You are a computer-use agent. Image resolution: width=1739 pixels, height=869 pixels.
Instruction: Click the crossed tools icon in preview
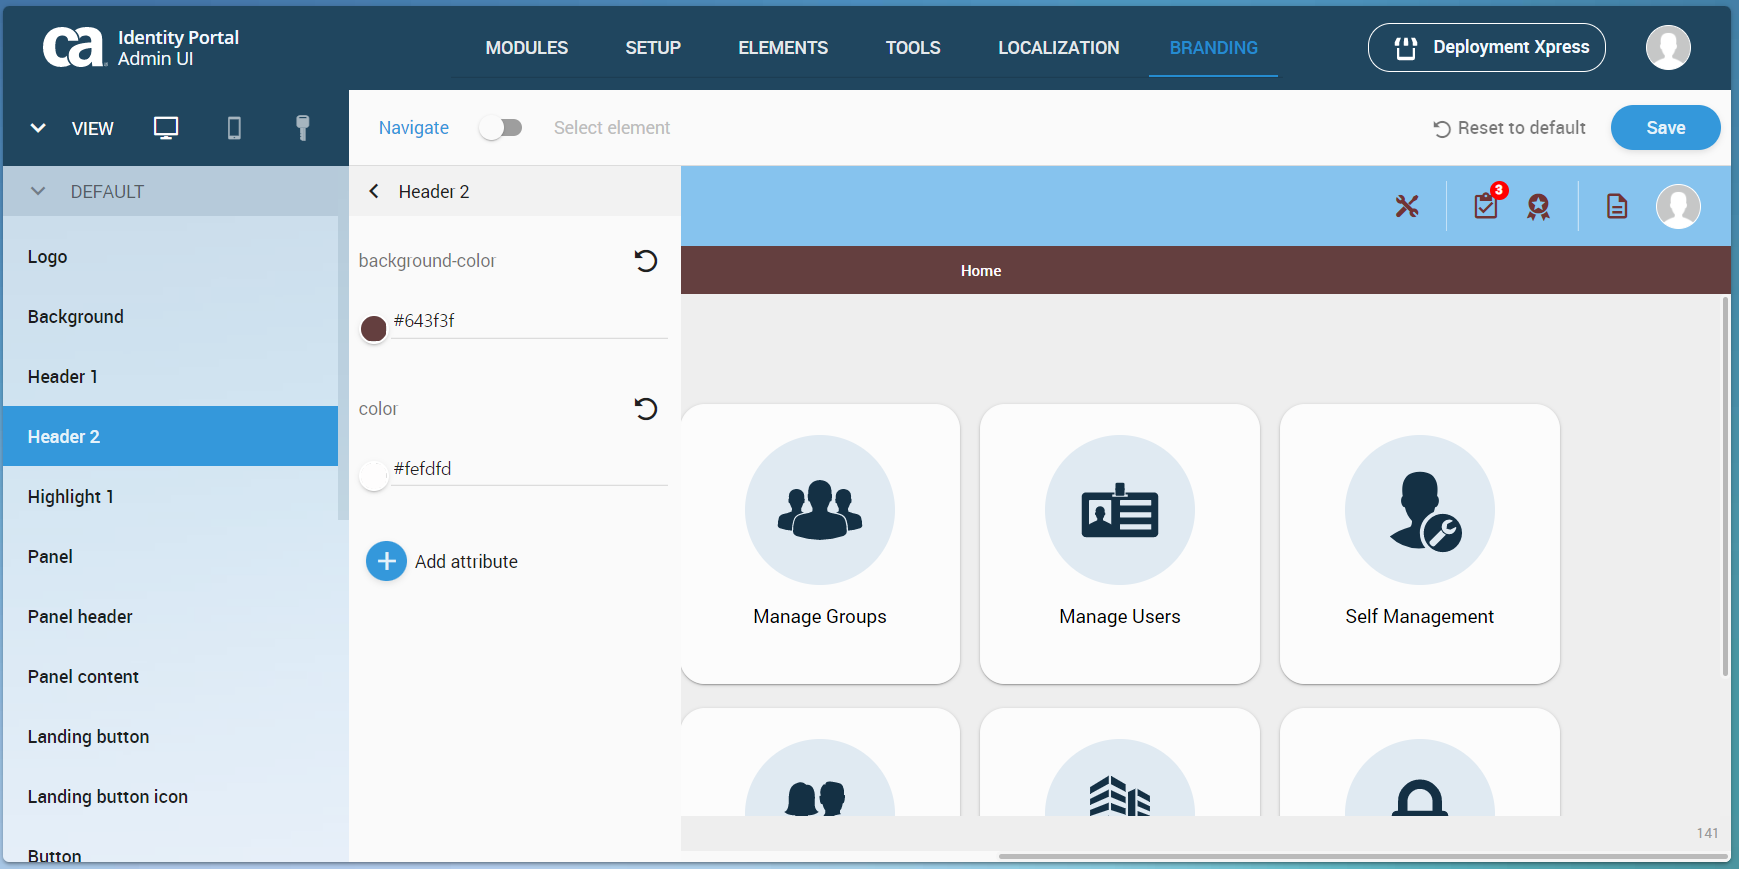pyautogui.click(x=1407, y=206)
